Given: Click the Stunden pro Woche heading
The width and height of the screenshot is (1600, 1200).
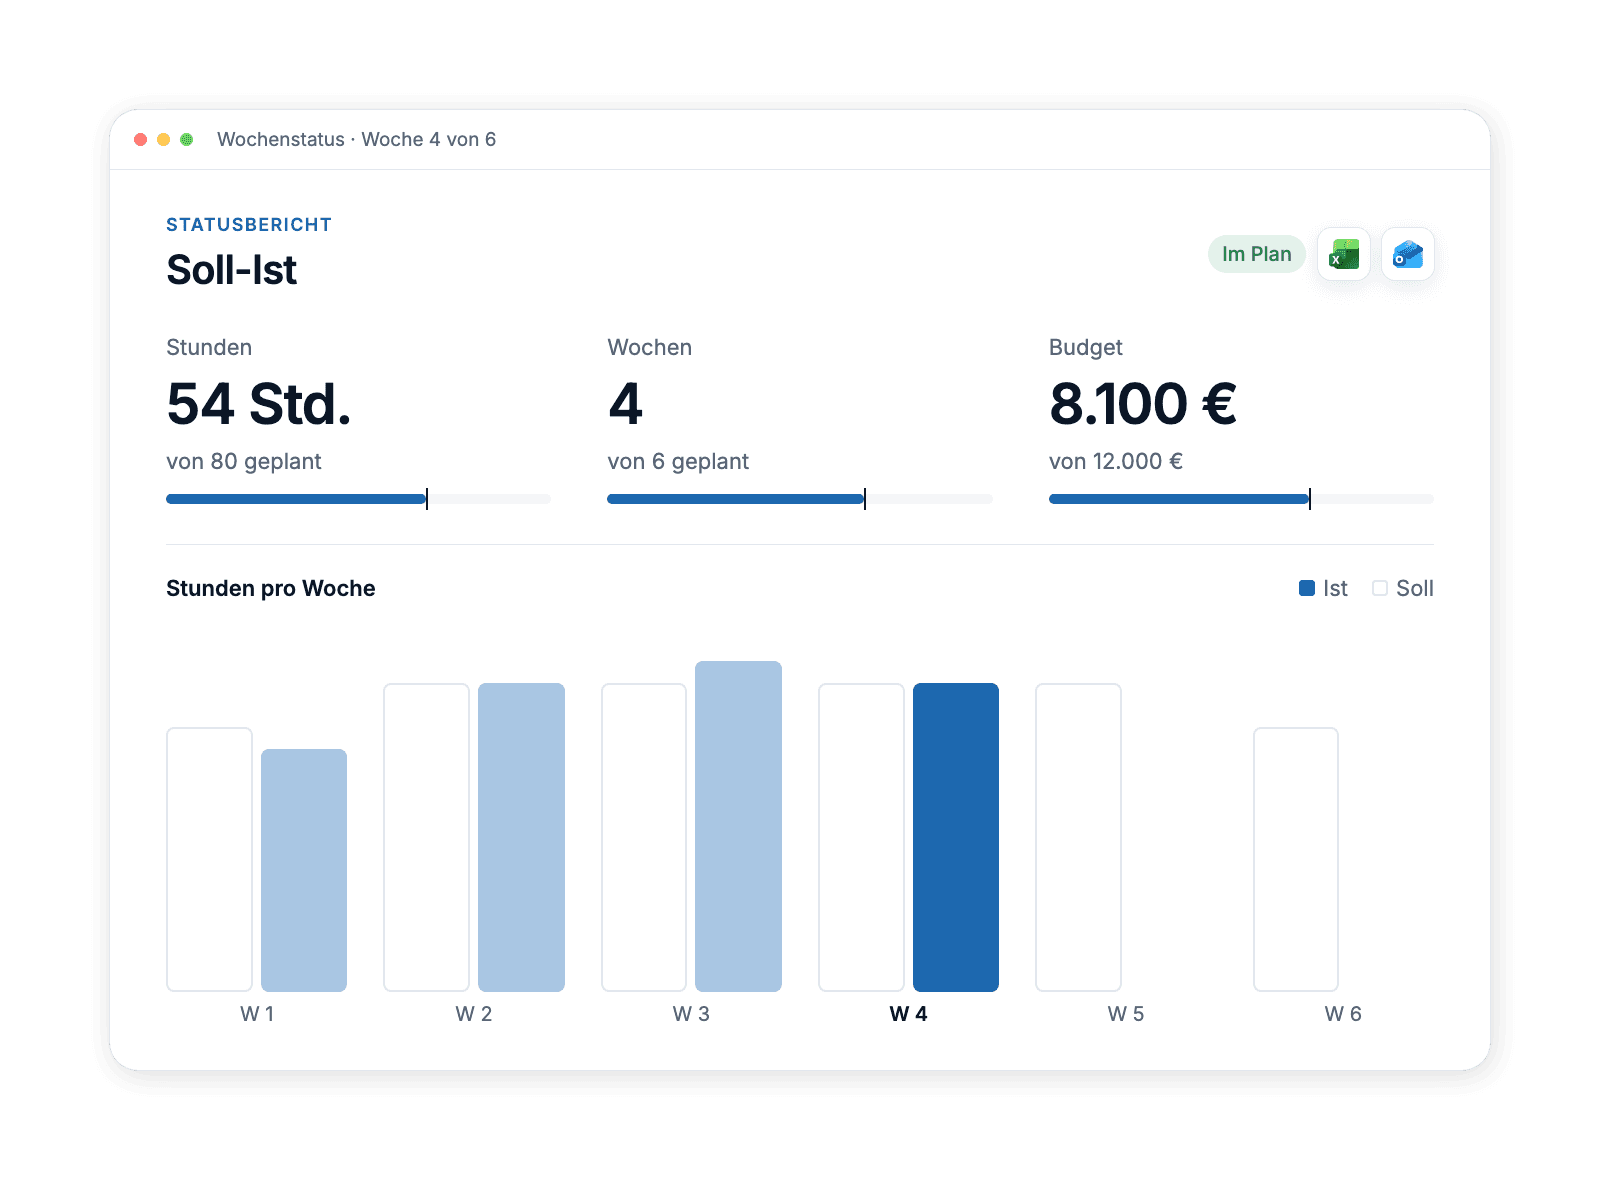Looking at the screenshot, I should click(271, 588).
